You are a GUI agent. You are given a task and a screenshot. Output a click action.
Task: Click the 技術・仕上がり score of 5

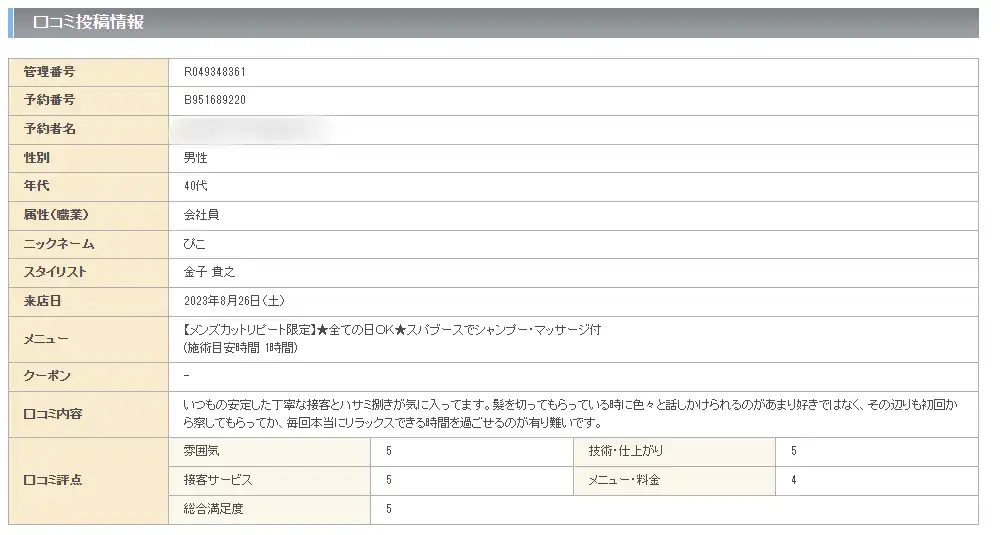coord(794,451)
